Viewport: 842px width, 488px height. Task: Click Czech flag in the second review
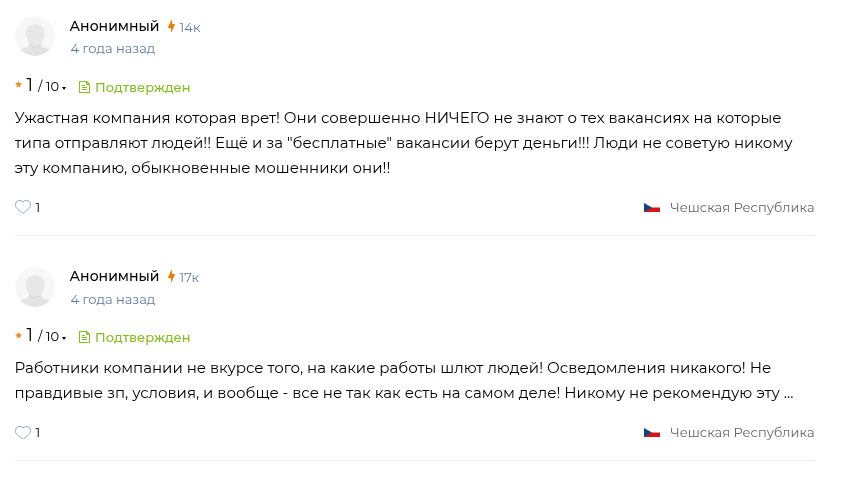[652, 433]
